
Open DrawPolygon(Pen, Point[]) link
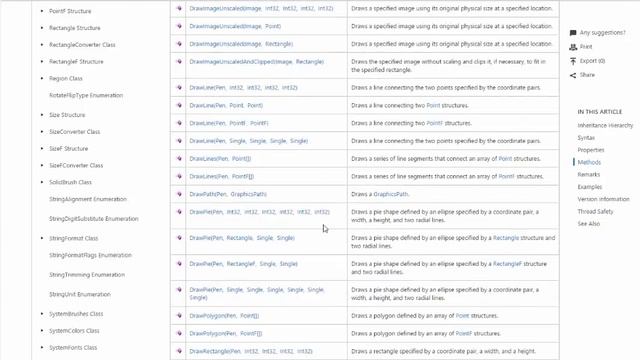tap(224, 316)
